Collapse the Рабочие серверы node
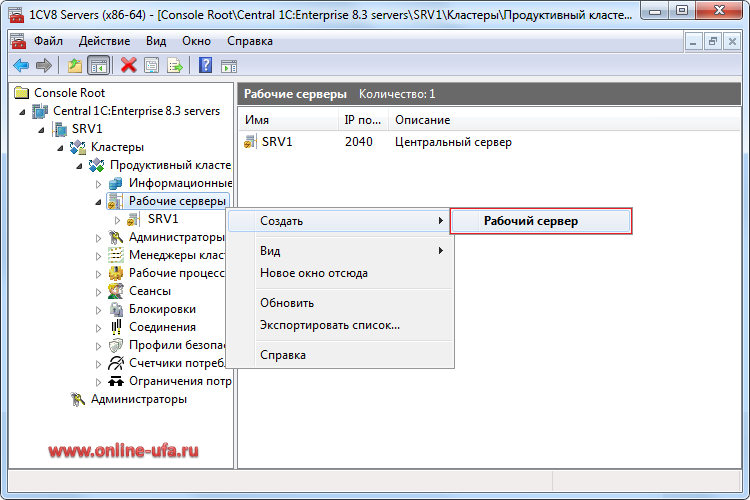Screen dimensions: 750x500 (98, 202)
